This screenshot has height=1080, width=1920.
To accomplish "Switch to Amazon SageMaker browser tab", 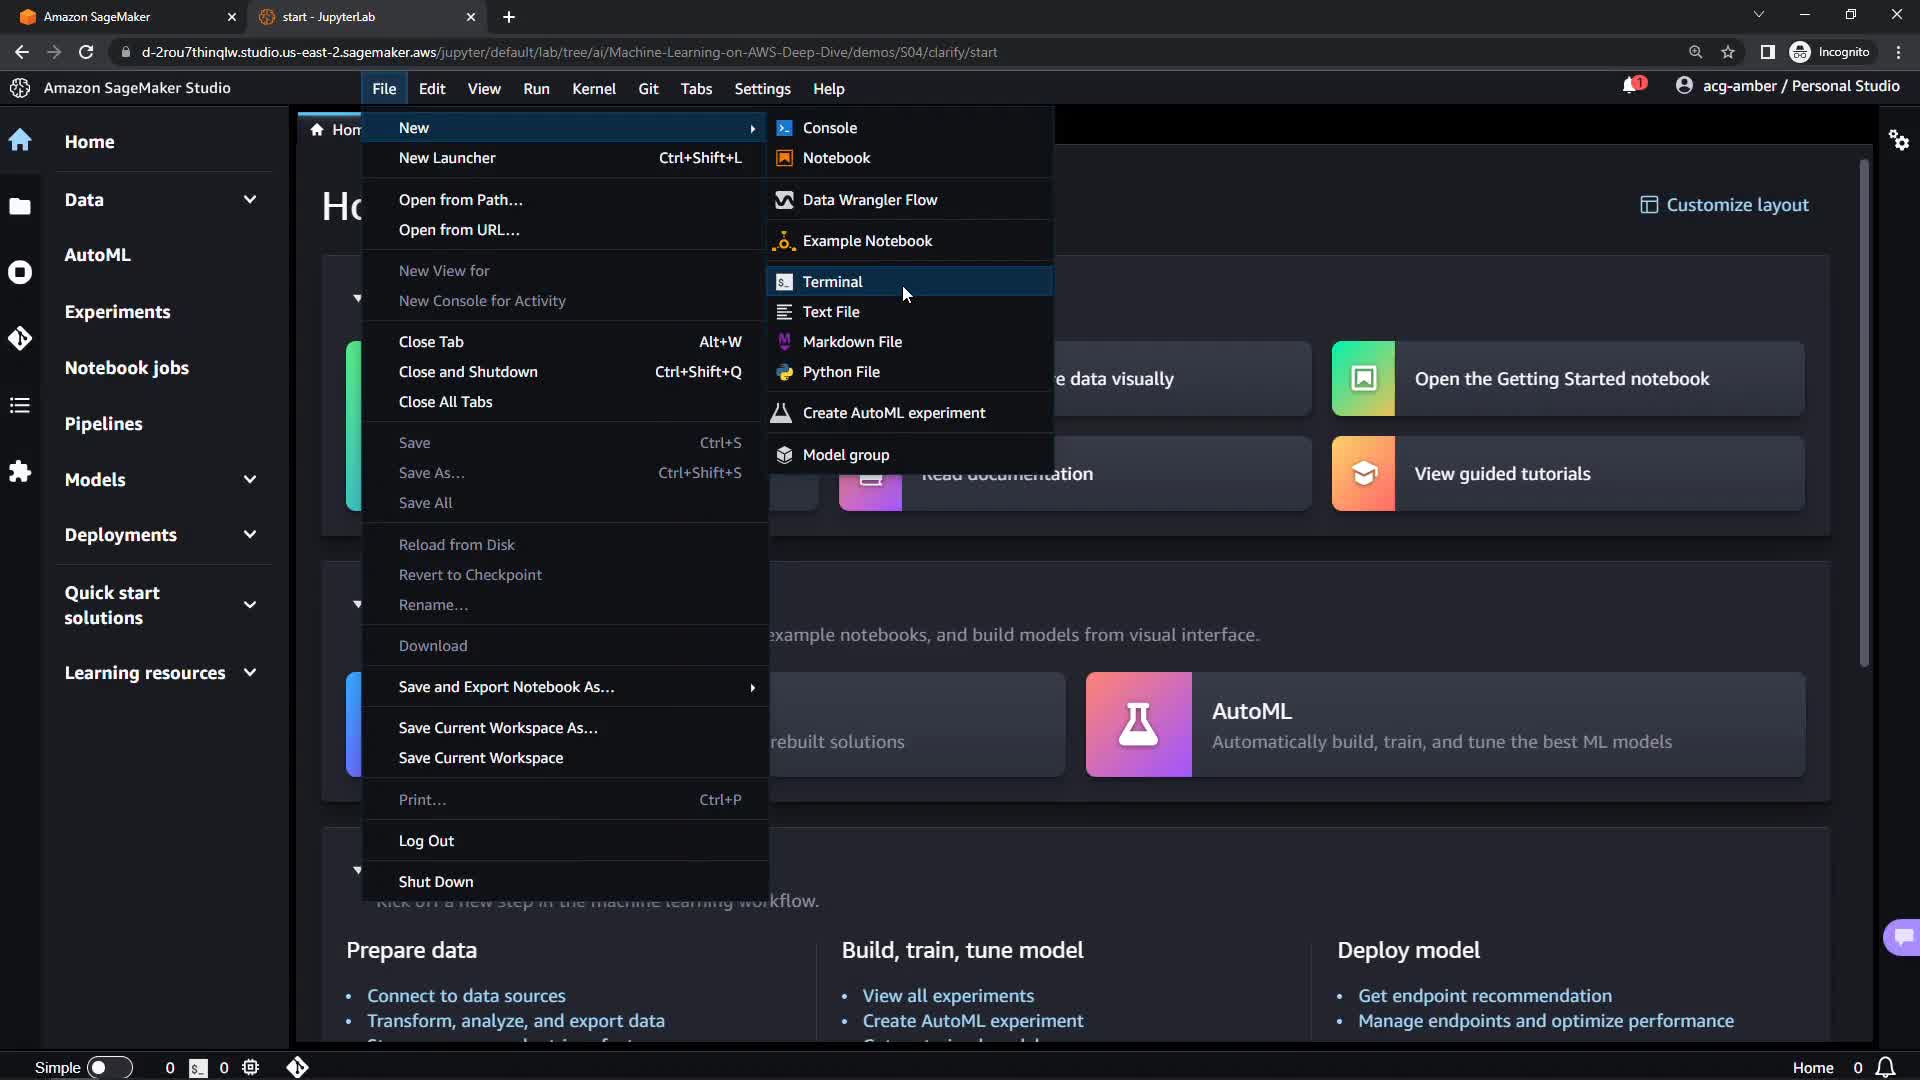I will [x=97, y=17].
